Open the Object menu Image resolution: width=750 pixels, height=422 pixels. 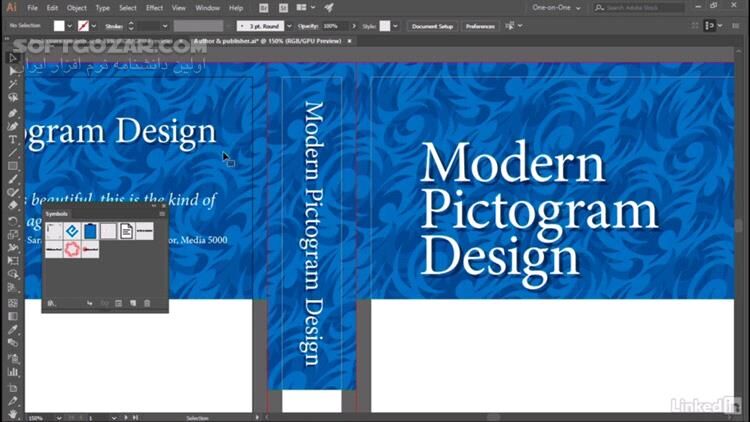pos(76,8)
